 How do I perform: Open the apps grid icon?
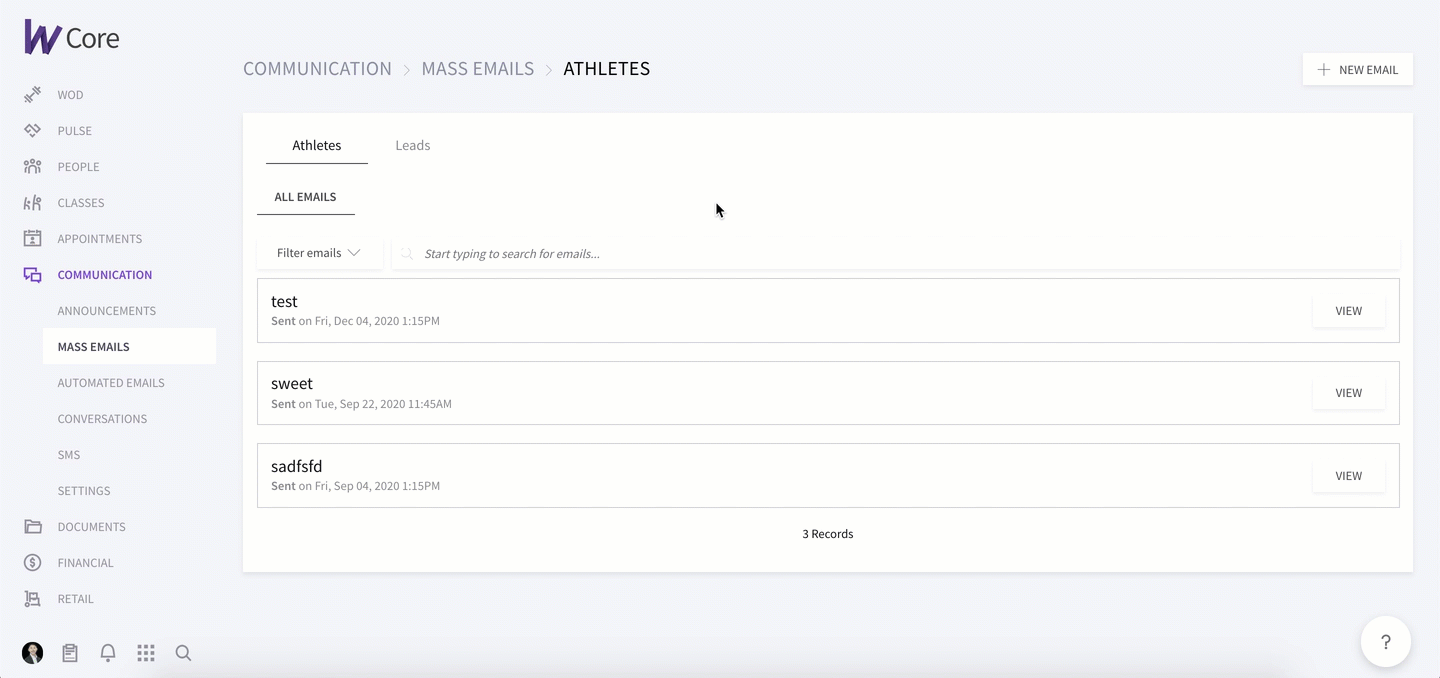(x=146, y=653)
